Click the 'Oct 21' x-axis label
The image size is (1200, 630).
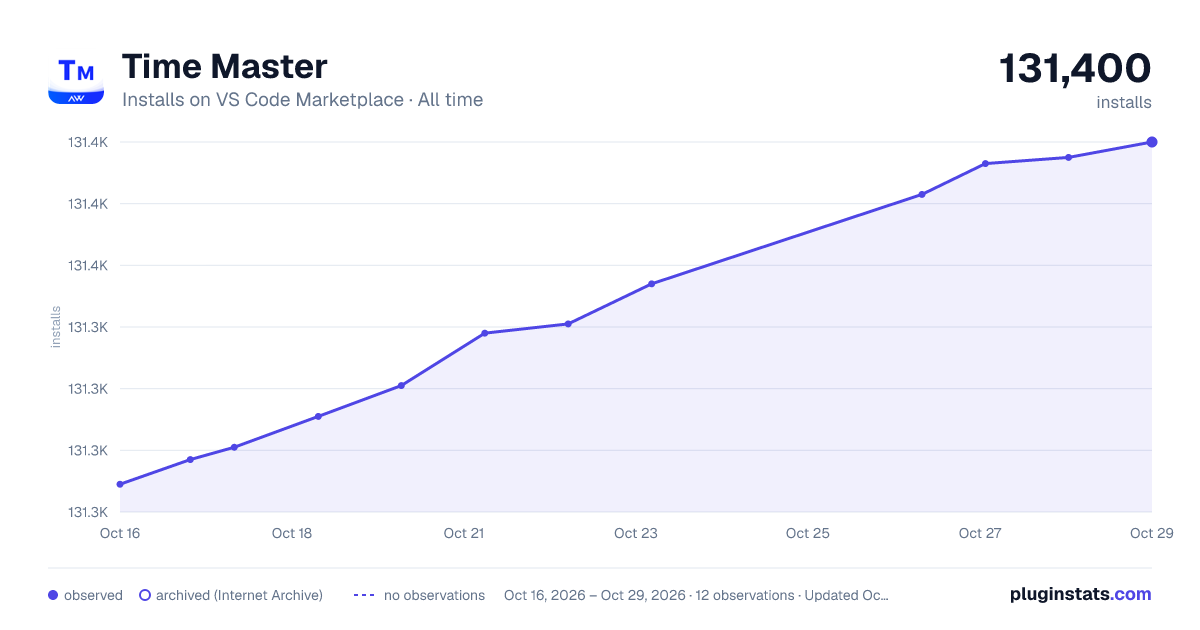(464, 533)
